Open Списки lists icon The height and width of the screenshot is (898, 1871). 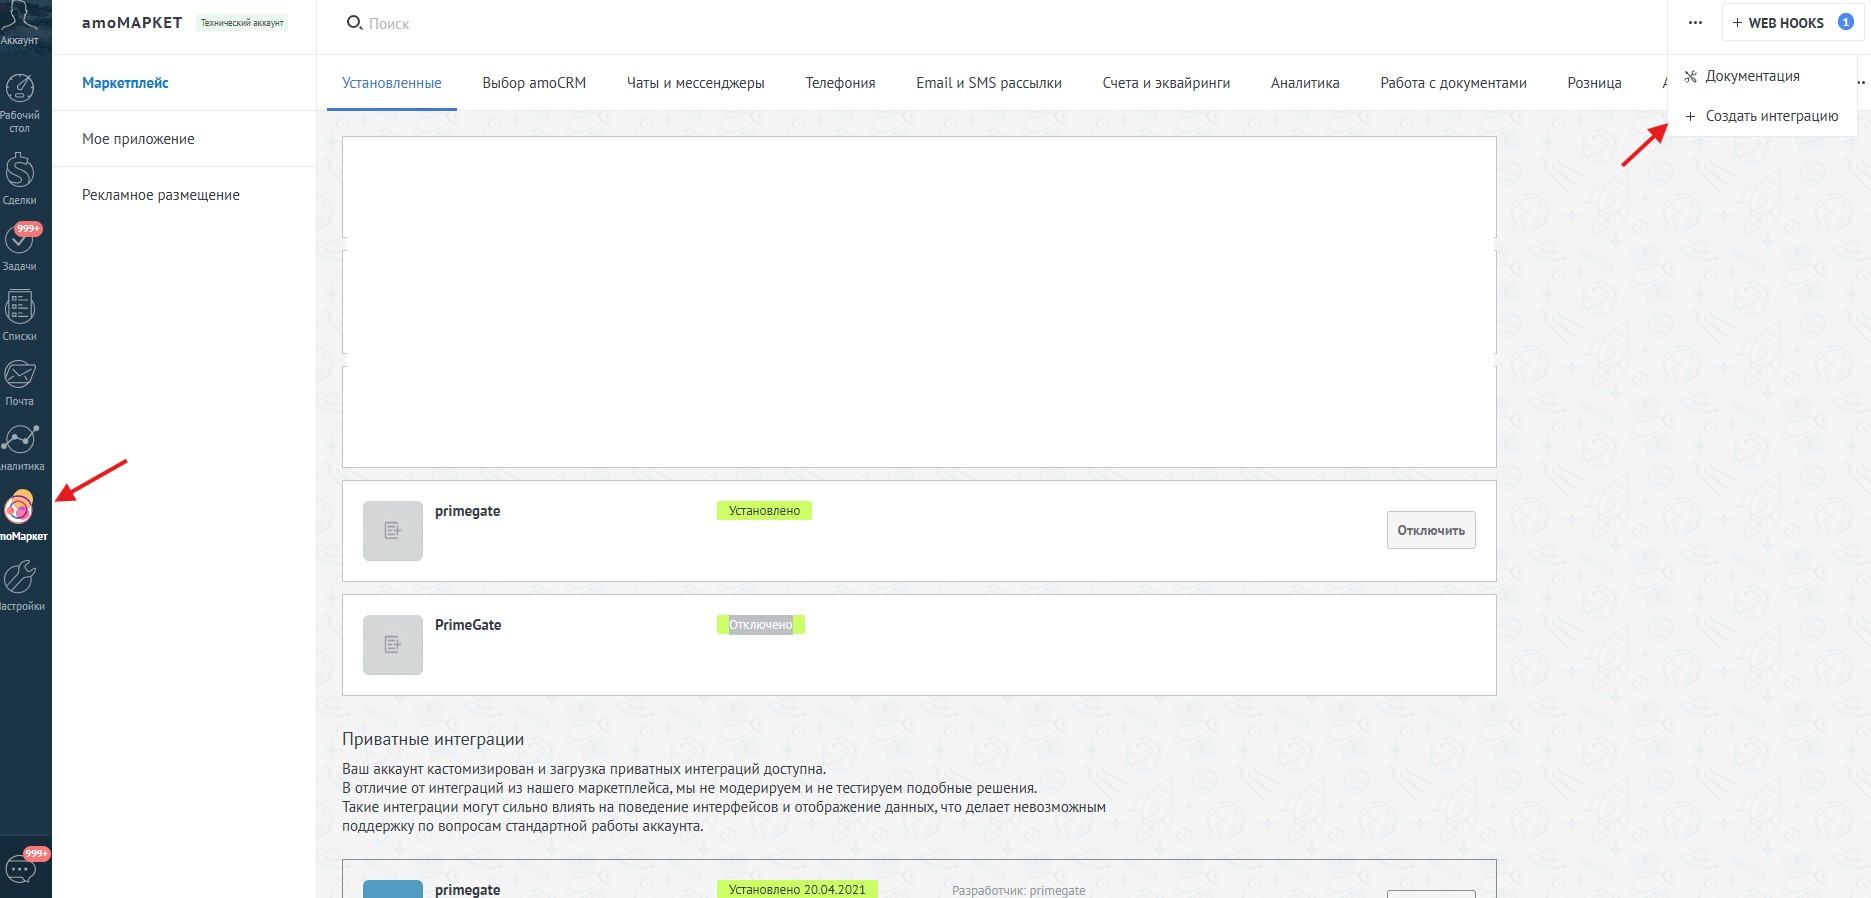[20, 308]
